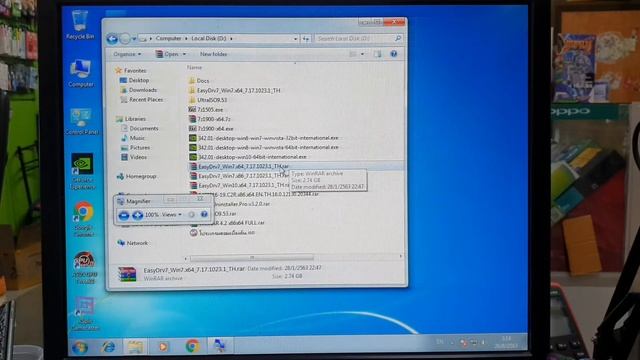This screenshot has height=360, width=640.
Task: Click the Magnifier zoom out minus button
Action: 124,215
